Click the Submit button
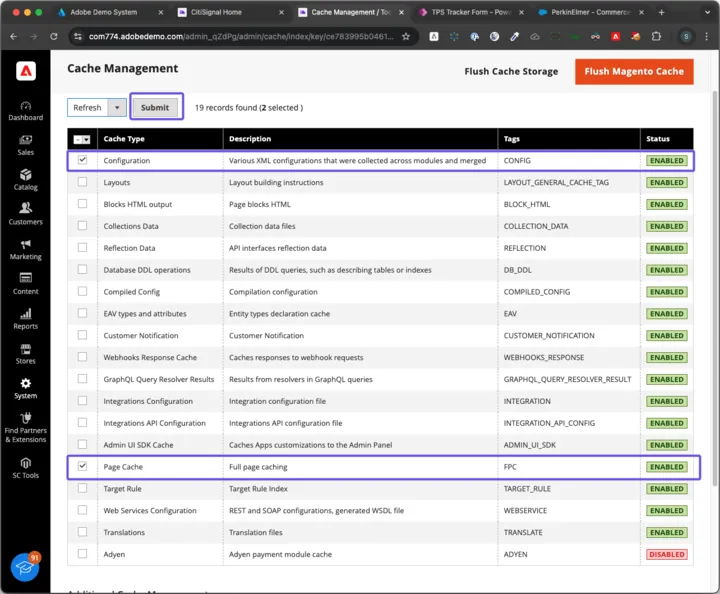 point(155,107)
